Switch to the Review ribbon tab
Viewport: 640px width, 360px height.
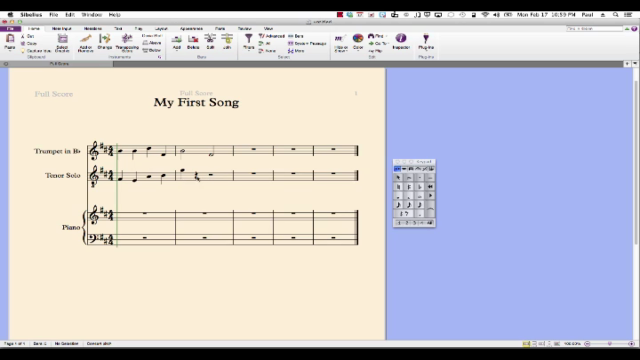244,29
